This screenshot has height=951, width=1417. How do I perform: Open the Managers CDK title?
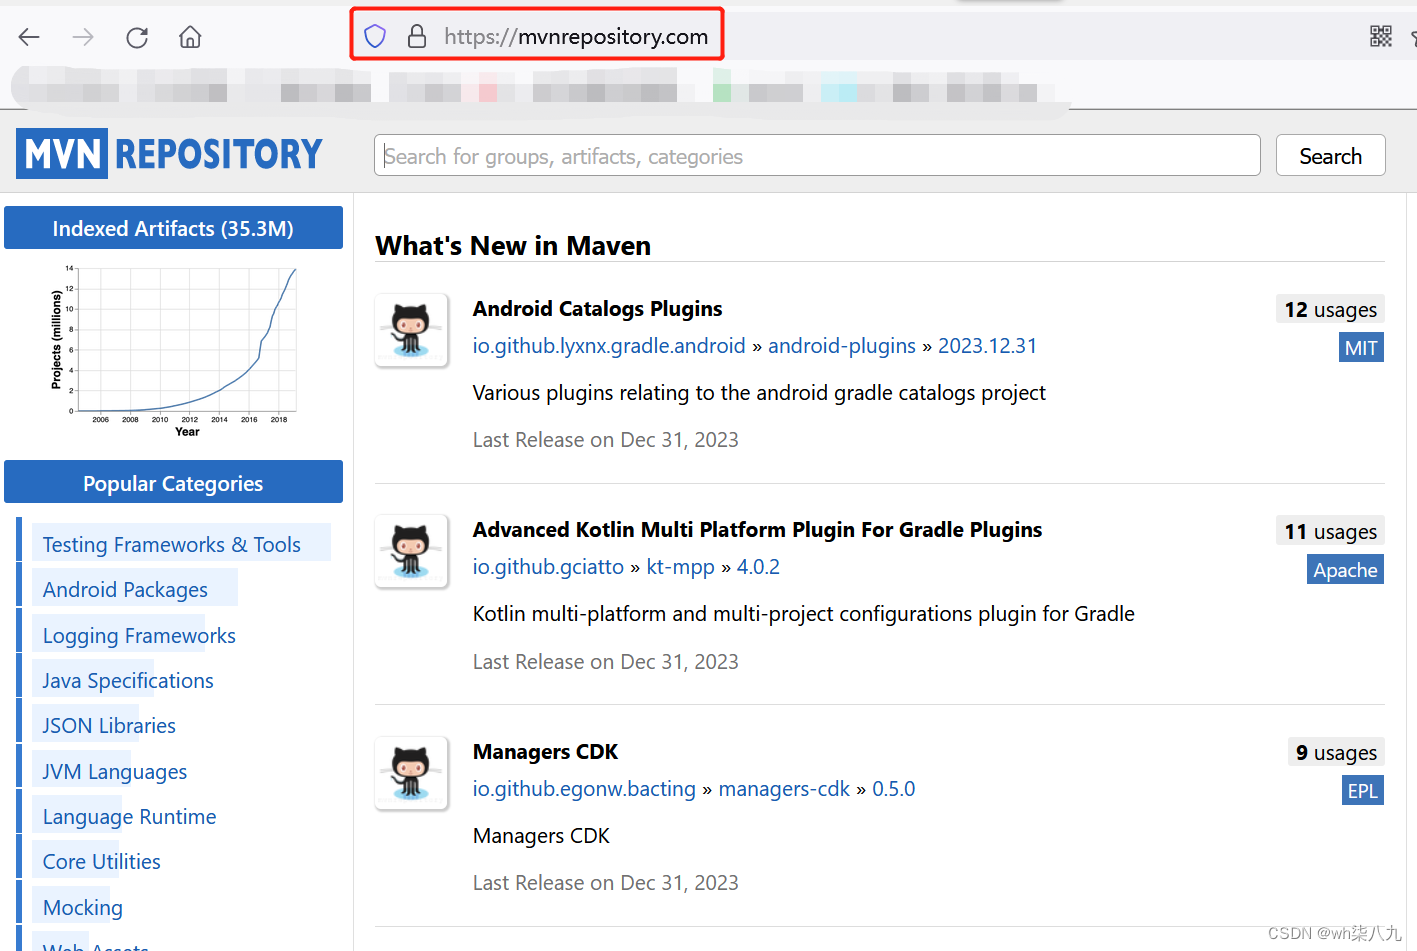point(545,751)
